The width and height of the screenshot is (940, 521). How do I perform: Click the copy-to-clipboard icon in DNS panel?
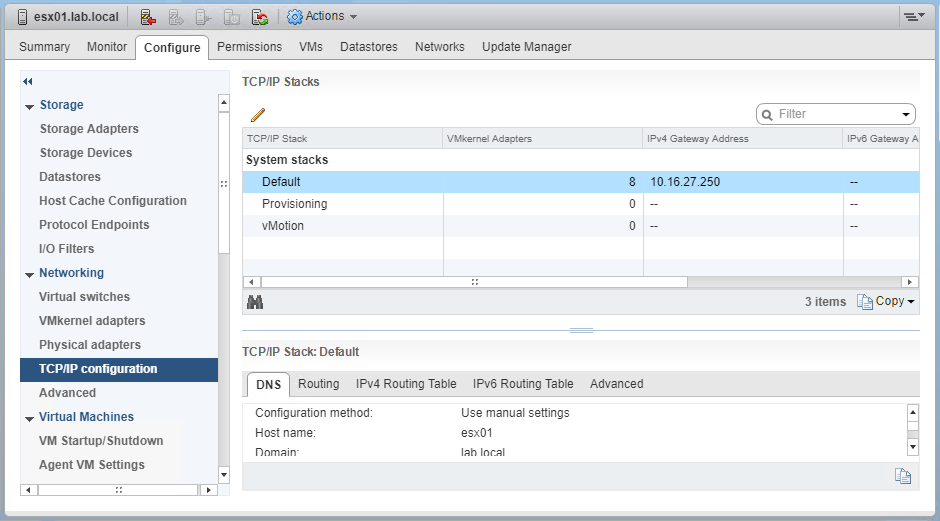[x=903, y=477]
